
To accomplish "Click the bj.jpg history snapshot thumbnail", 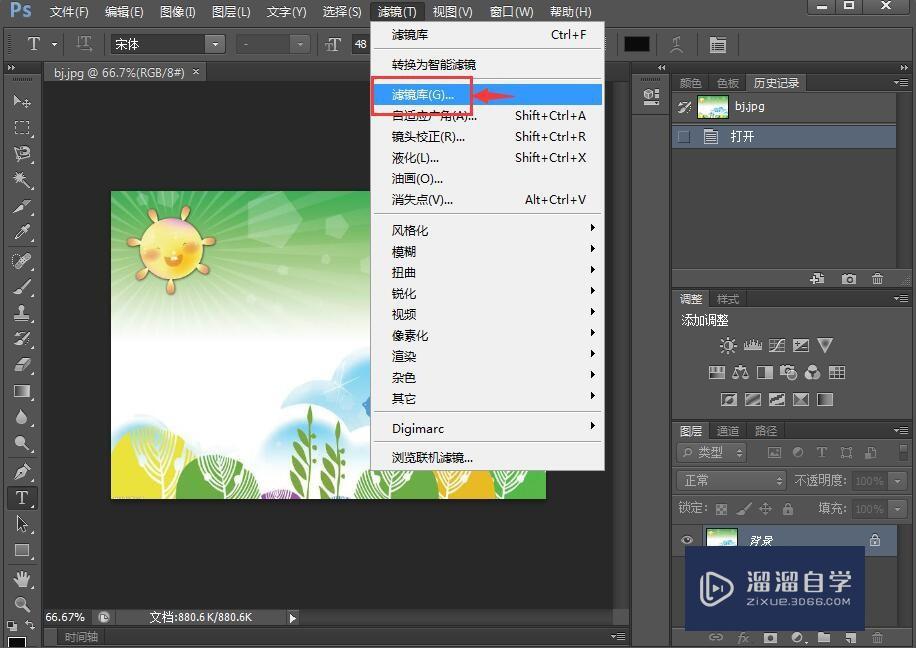I will click(x=713, y=106).
